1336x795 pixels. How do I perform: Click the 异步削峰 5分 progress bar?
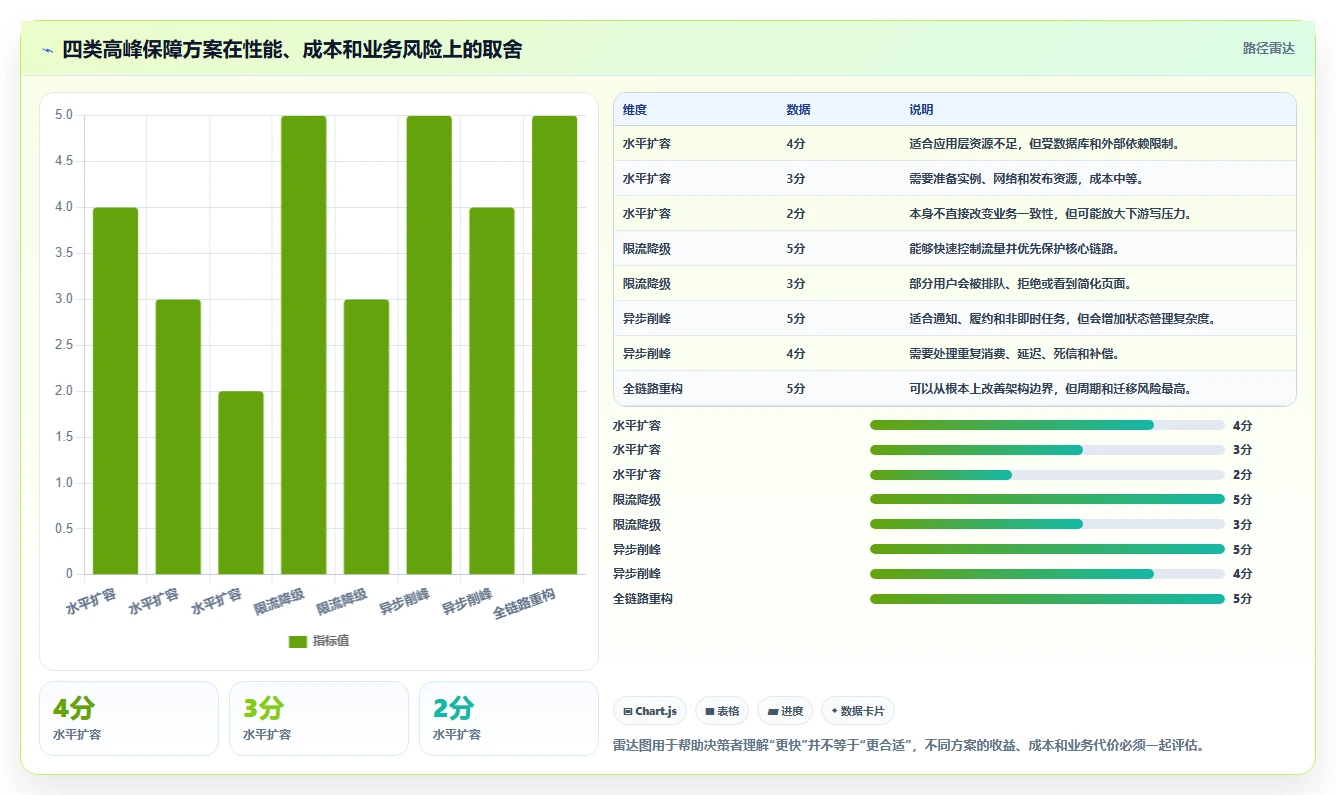[1047, 549]
